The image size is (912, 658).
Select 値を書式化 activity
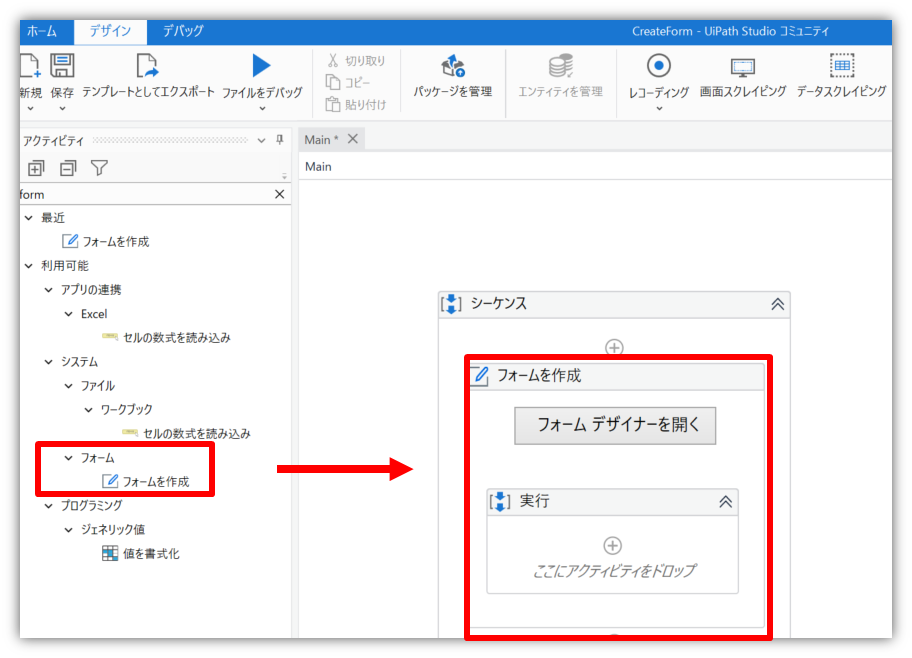[x=141, y=554]
